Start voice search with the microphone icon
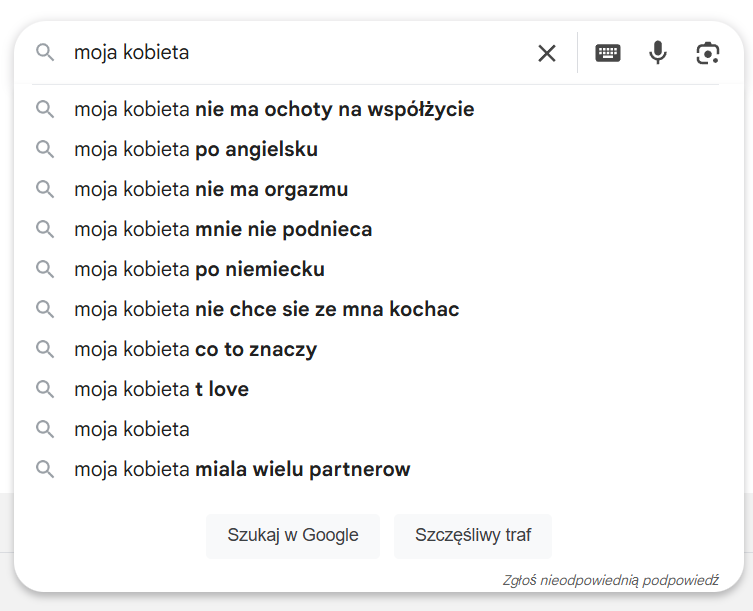The image size is (753, 611). click(x=657, y=53)
